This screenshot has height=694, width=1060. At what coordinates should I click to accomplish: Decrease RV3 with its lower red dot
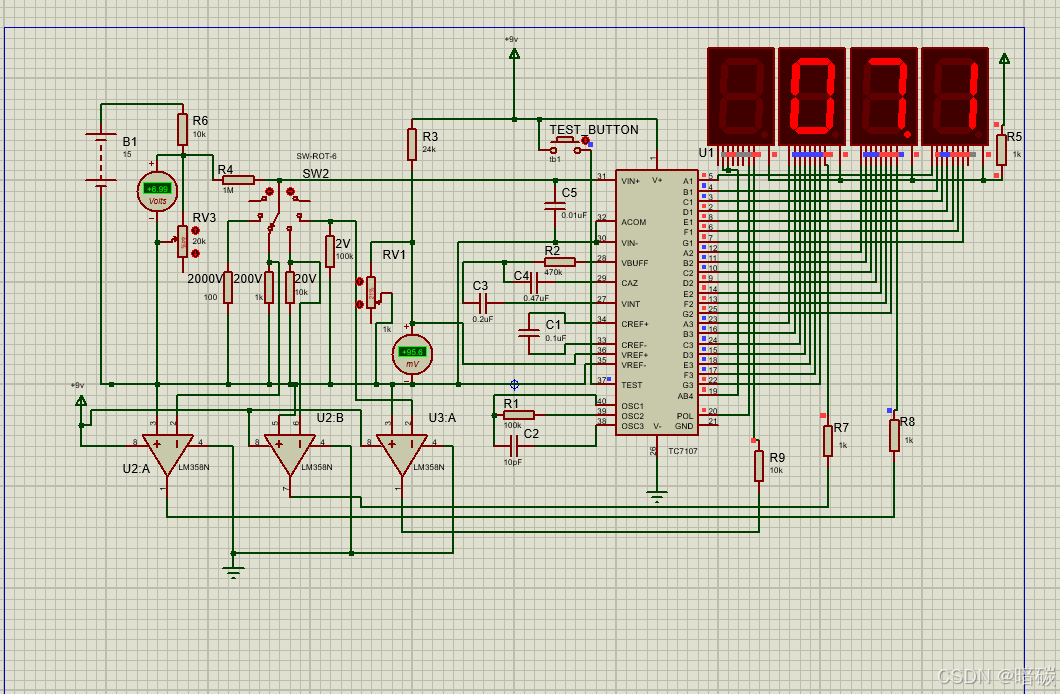coord(195,253)
